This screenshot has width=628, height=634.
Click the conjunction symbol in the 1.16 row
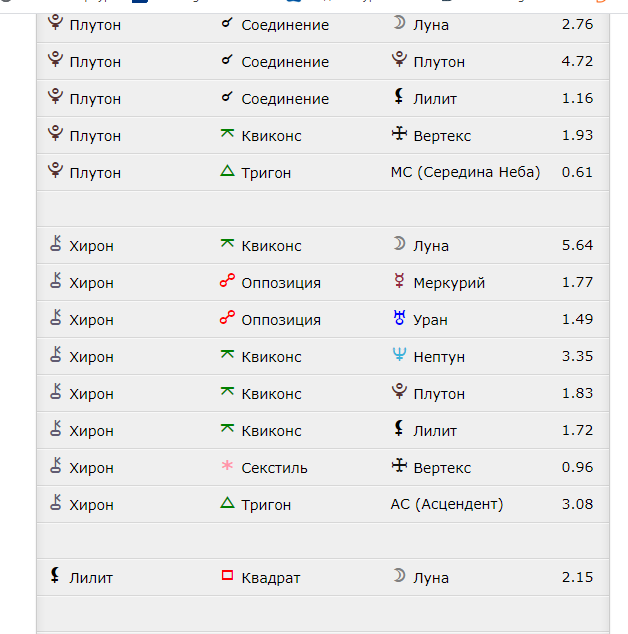(x=227, y=97)
